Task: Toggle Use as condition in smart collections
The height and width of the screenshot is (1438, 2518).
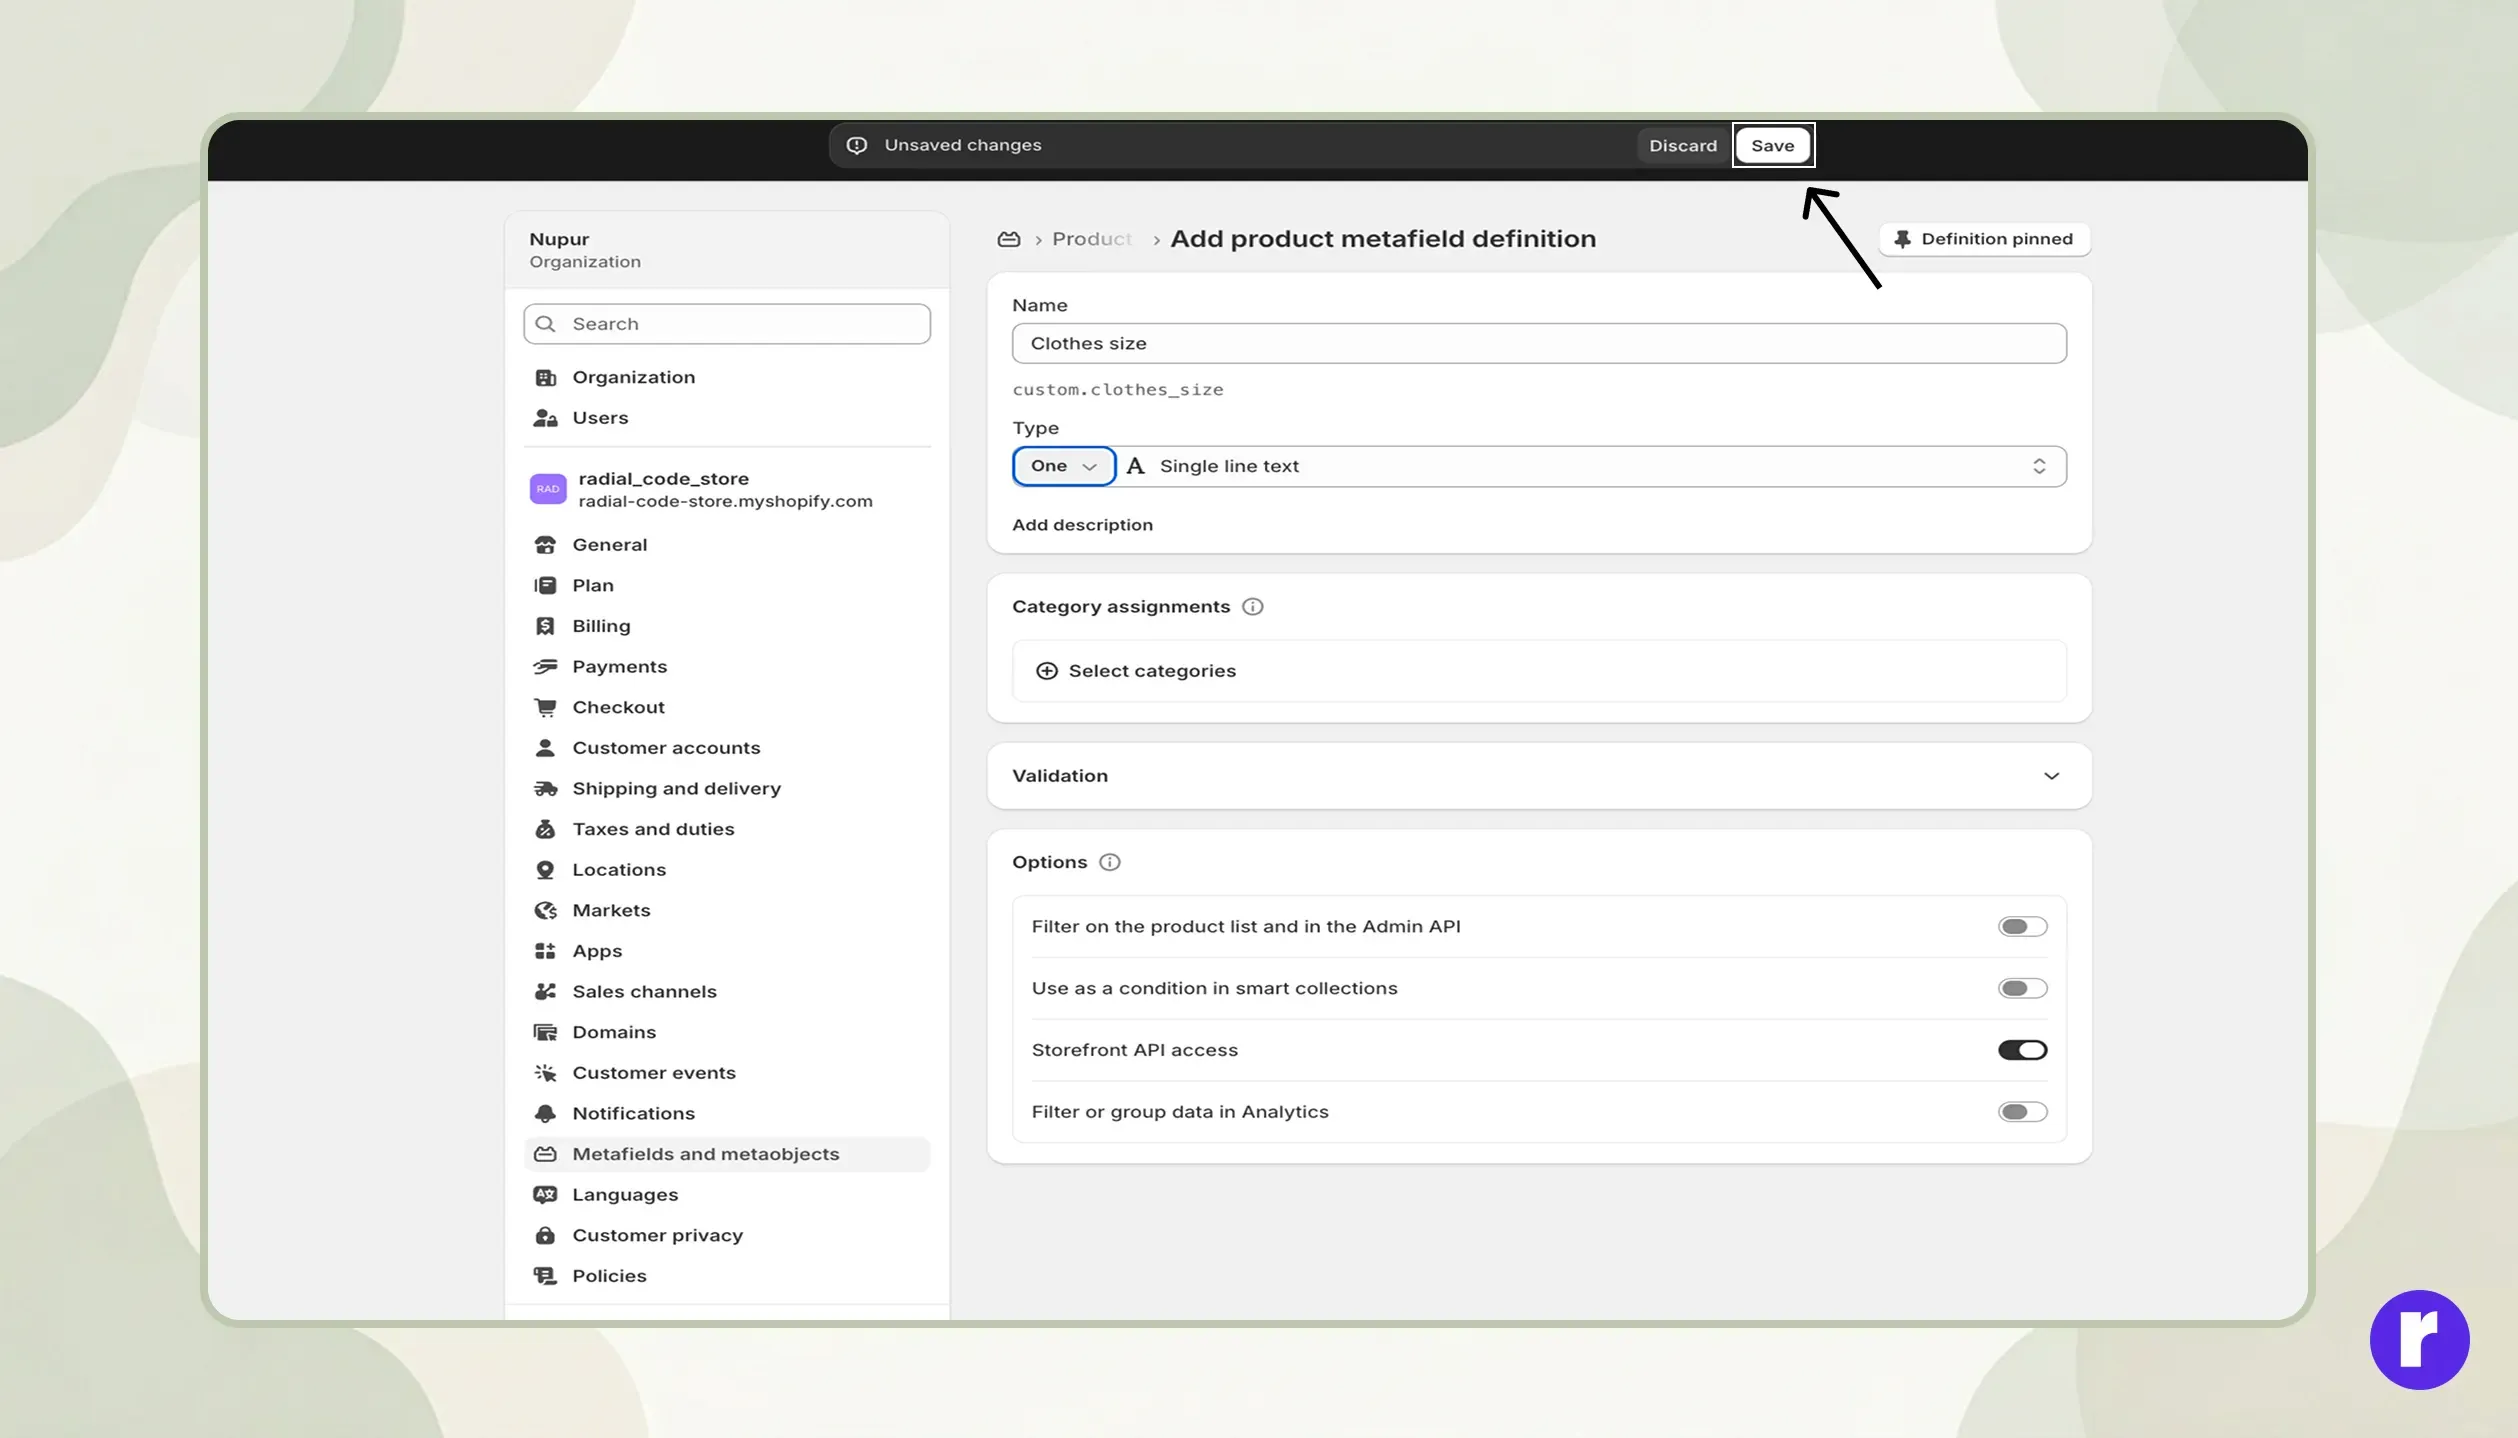Action: click(x=2022, y=989)
